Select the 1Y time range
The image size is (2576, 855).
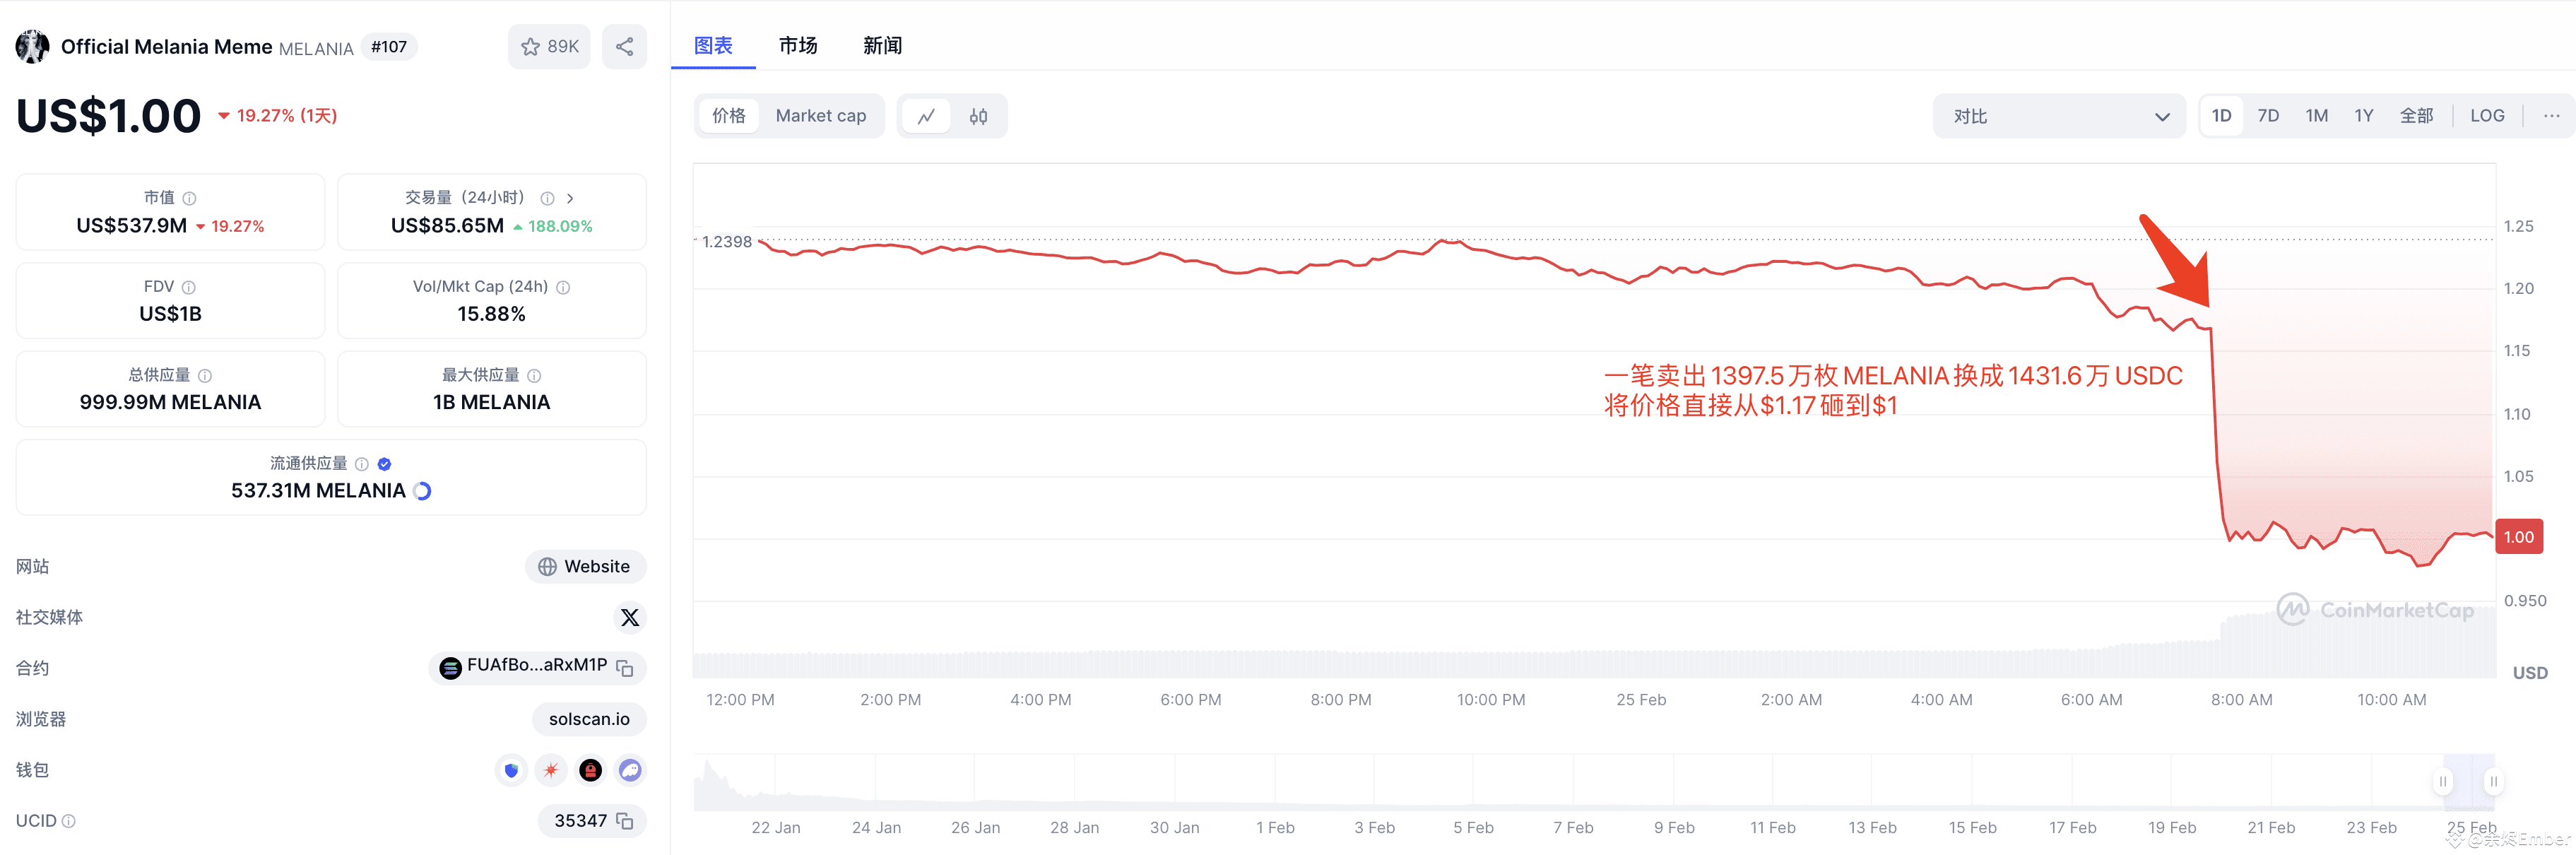tap(2363, 116)
